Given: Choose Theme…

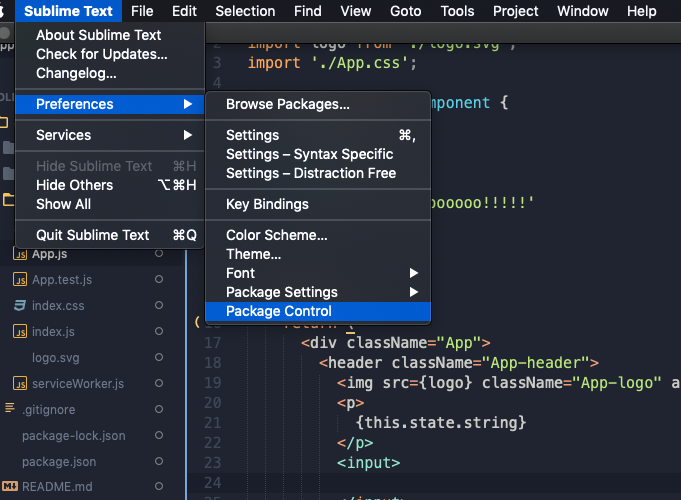Looking at the screenshot, I should 318,254.
